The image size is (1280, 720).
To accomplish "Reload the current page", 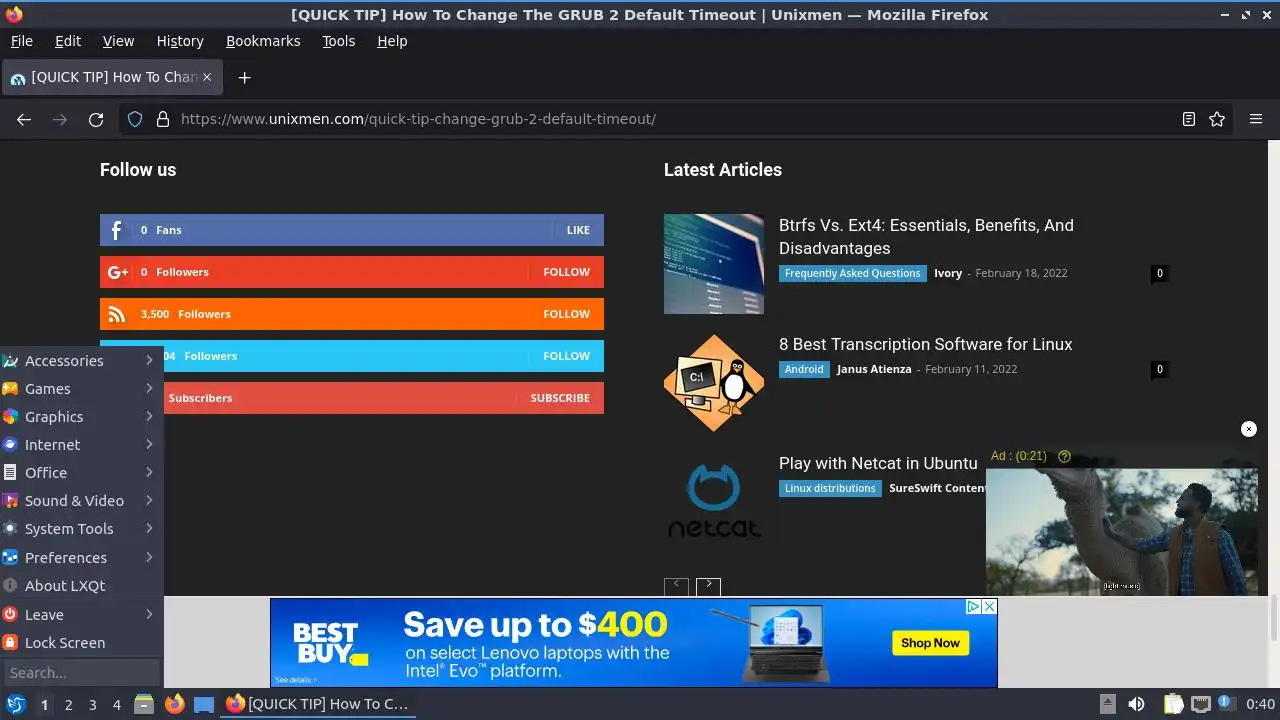I will click(96, 119).
